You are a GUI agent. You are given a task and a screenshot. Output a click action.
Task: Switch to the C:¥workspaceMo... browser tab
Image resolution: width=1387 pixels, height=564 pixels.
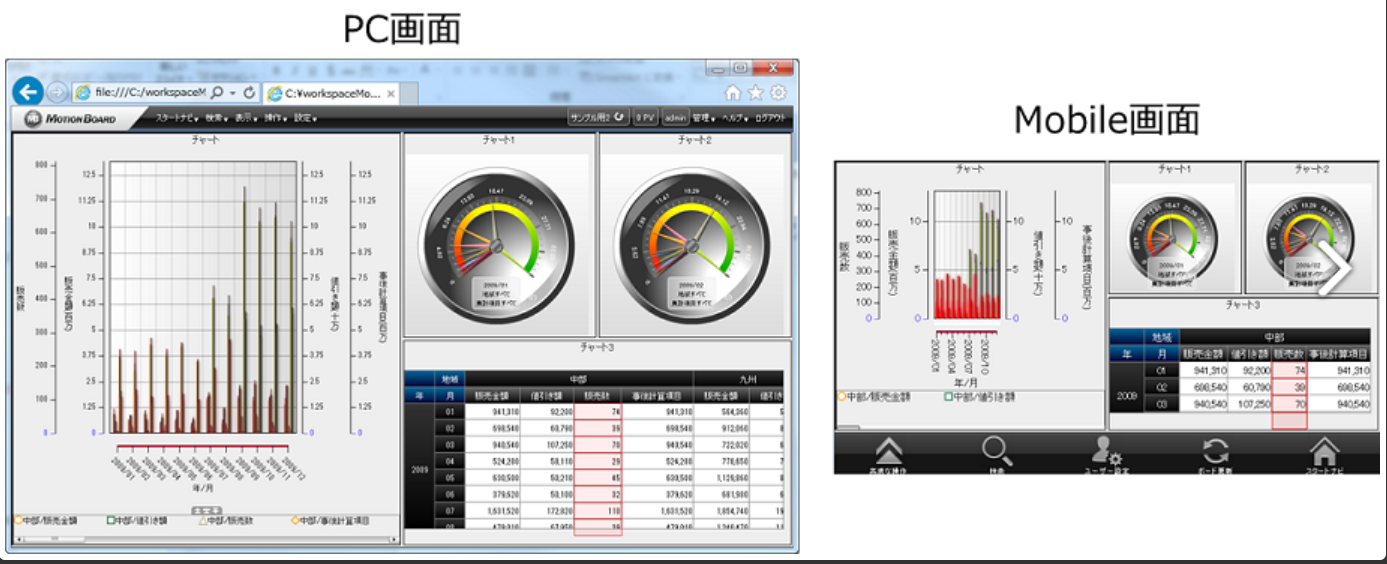pos(330,94)
